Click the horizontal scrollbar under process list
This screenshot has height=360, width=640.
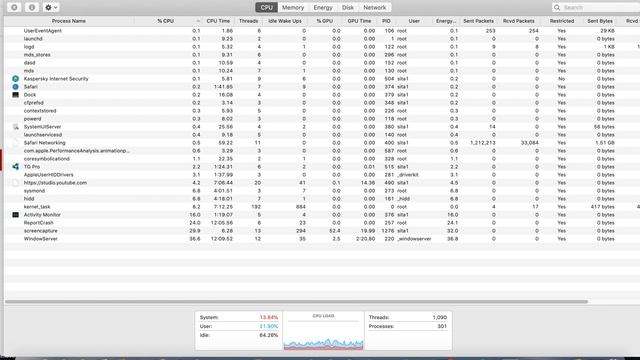[x=296, y=302]
